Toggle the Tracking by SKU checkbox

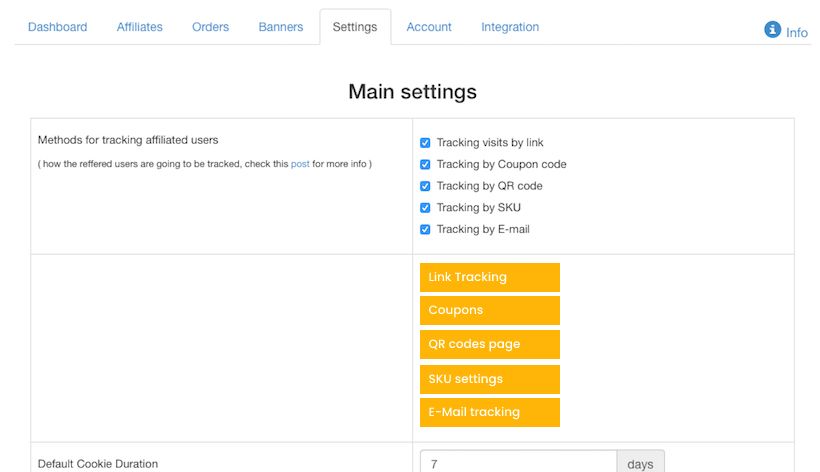click(426, 208)
